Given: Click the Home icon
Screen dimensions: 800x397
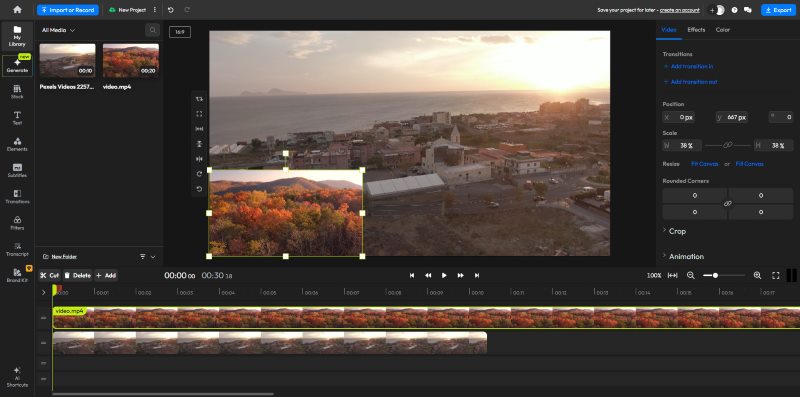Looking at the screenshot, I should click(17, 10).
